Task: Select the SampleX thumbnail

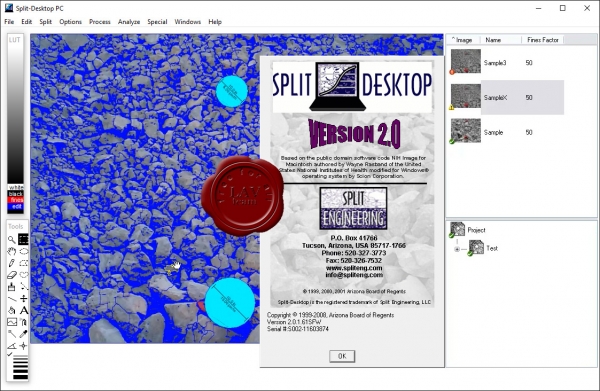Action: click(466, 96)
